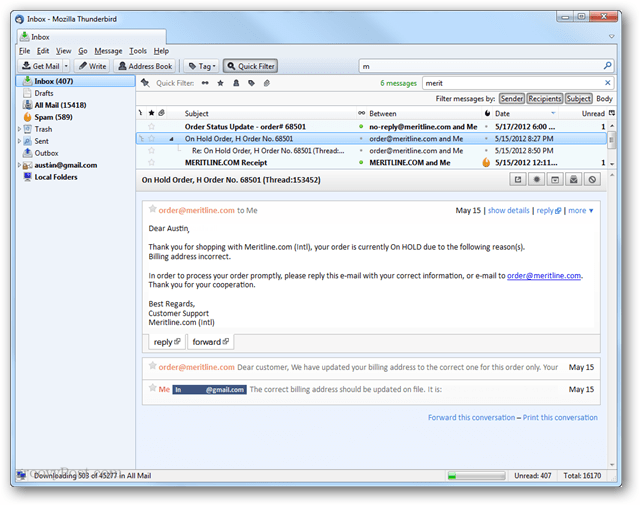The image size is (640, 505).
Task: Toggle the starred messages quick filter
Action: [220, 83]
